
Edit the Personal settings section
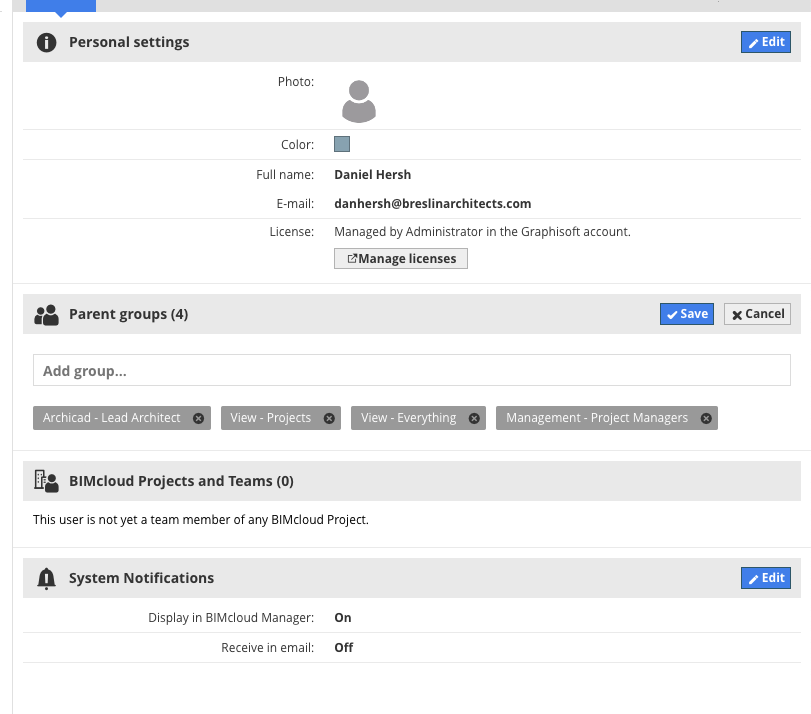tap(766, 42)
